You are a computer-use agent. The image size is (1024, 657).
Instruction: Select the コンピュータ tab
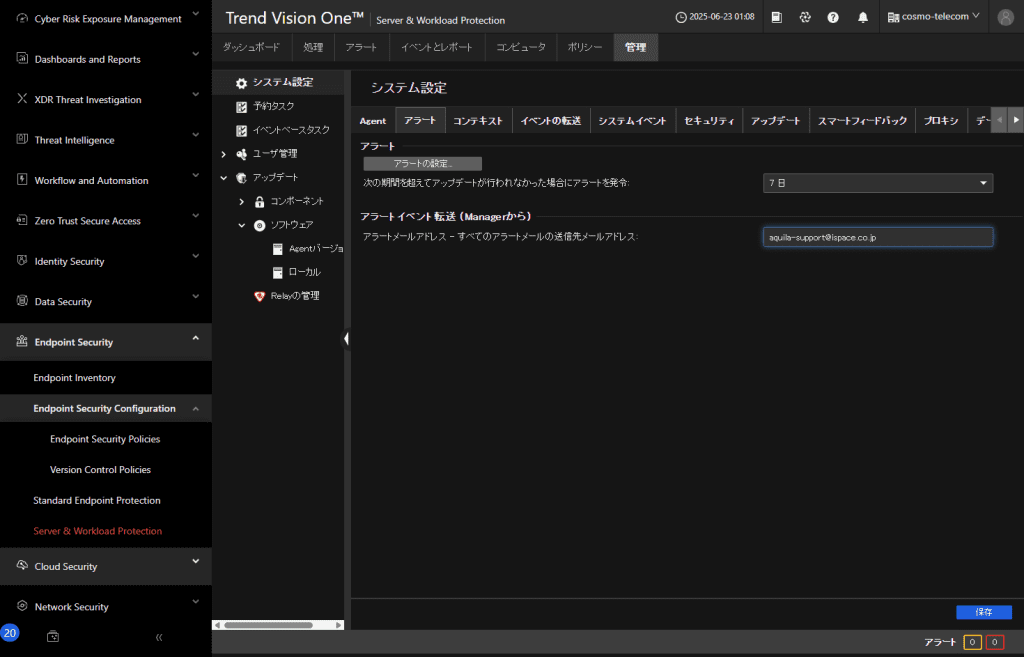(520, 47)
